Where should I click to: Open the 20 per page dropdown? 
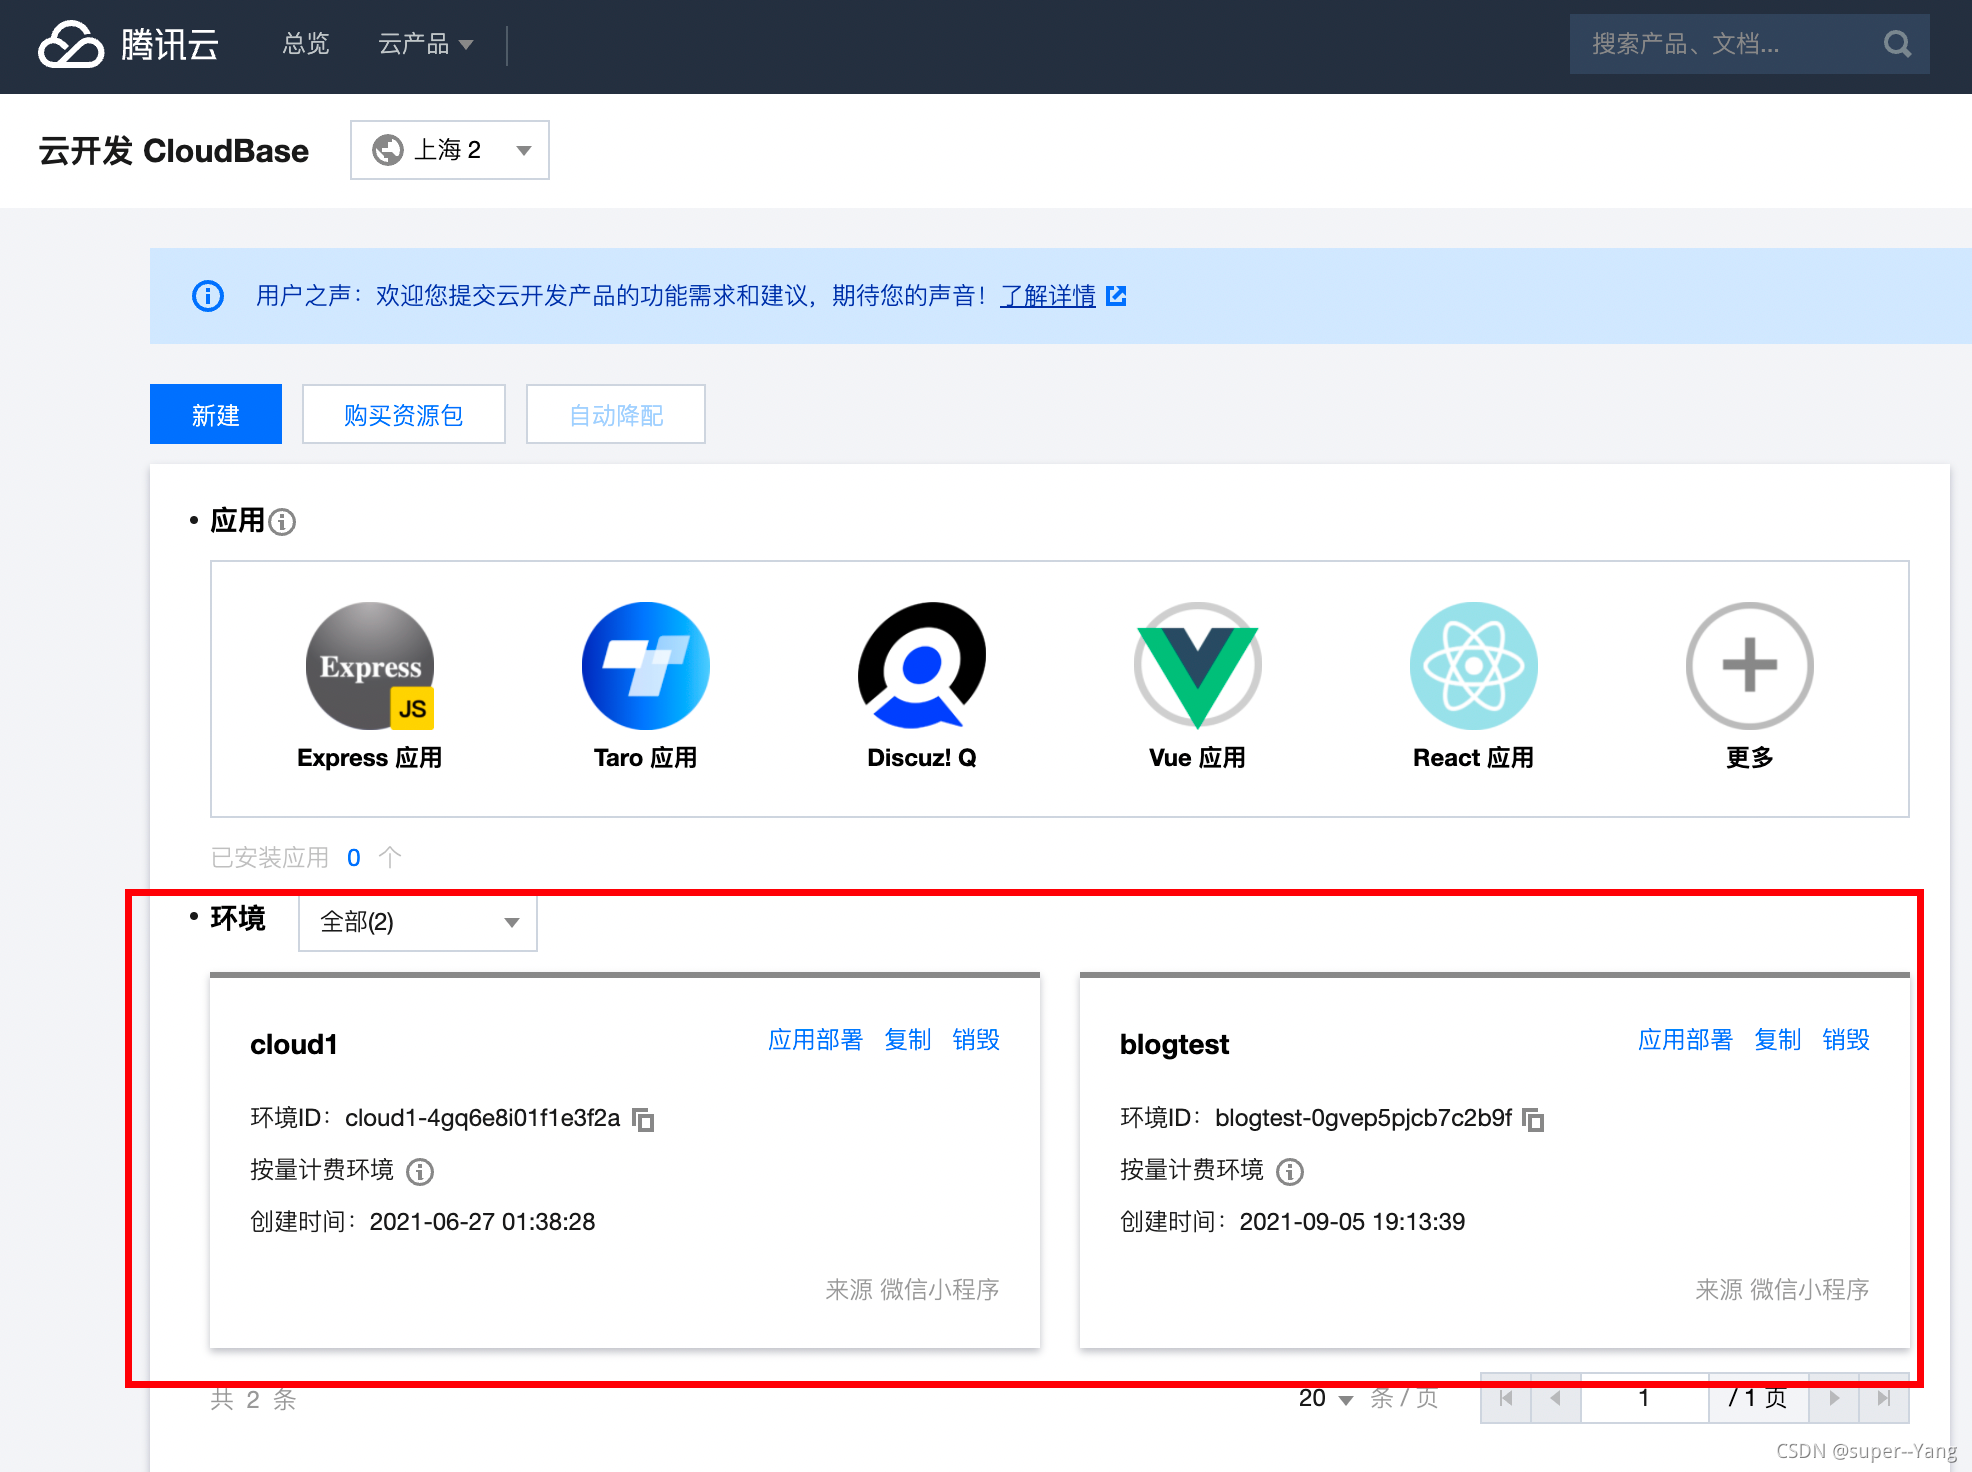[x=1326, y=1398]
